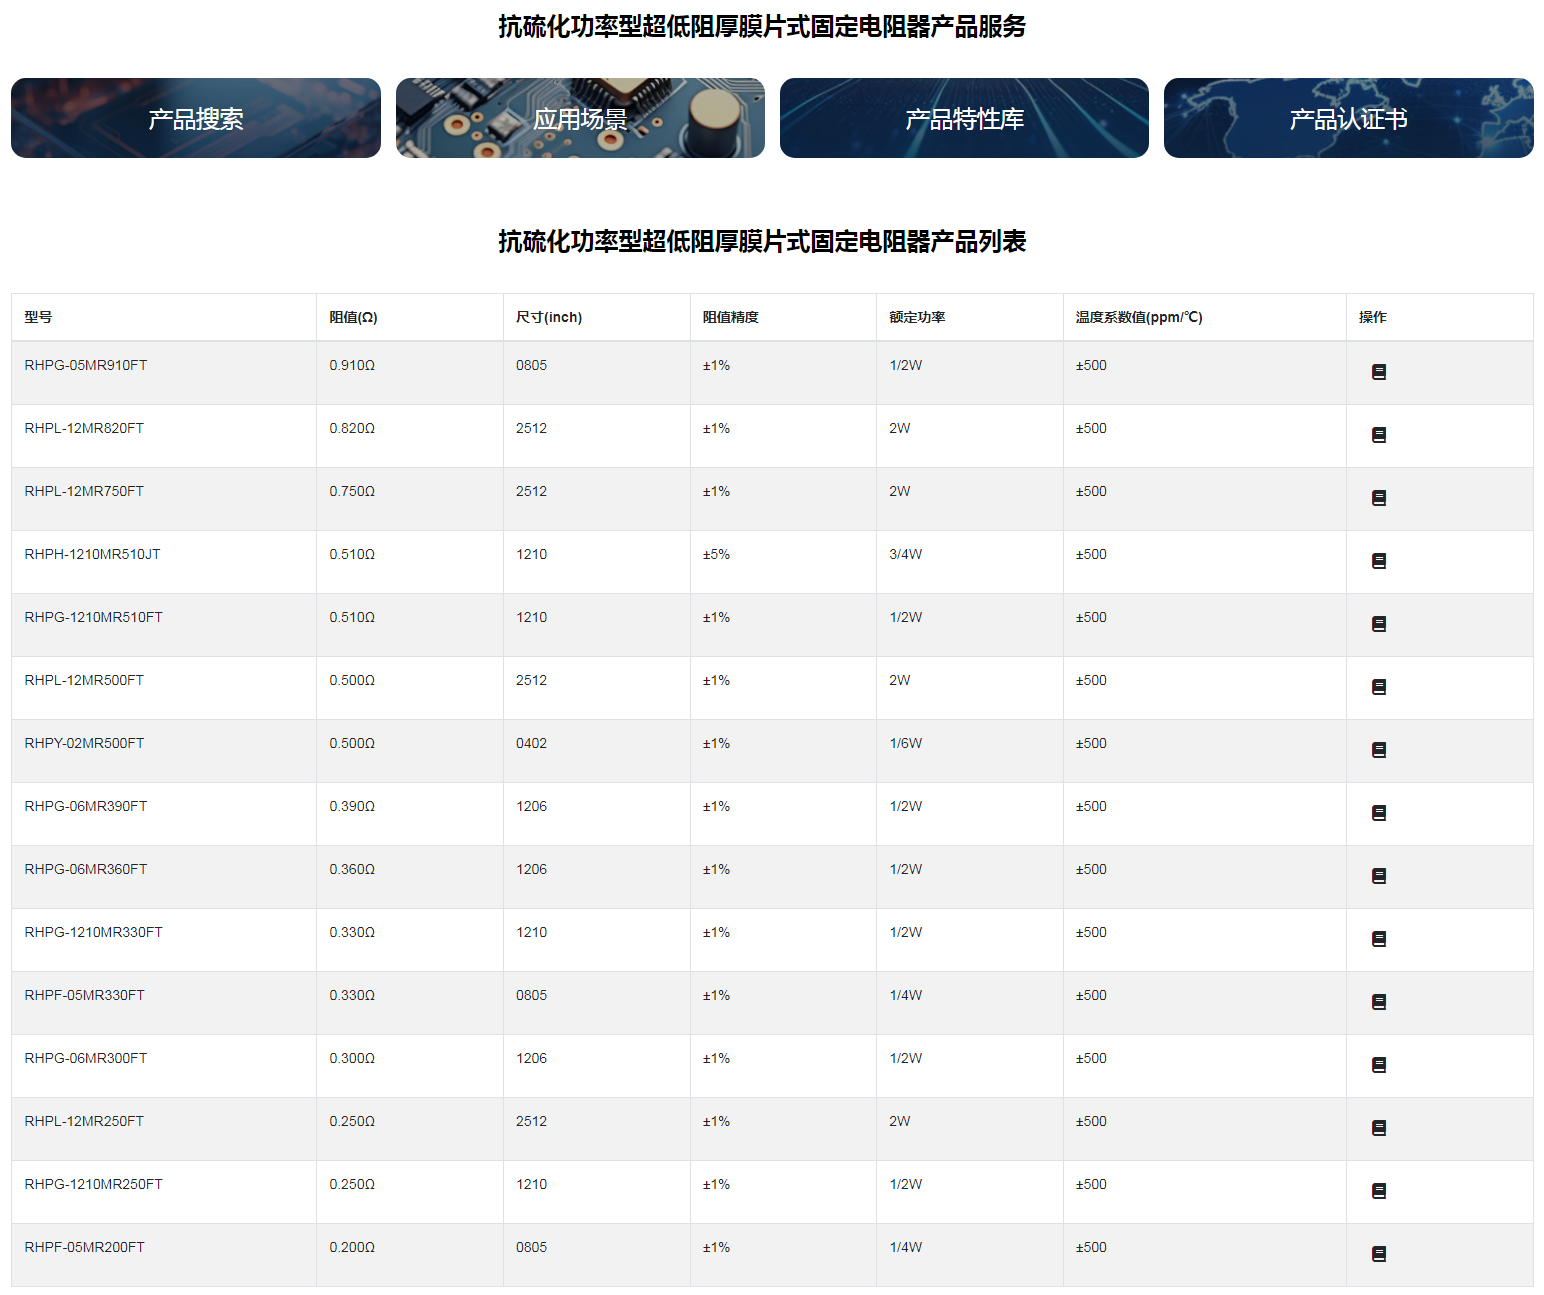Go to the 应用场景 section

tap(580, 118)
